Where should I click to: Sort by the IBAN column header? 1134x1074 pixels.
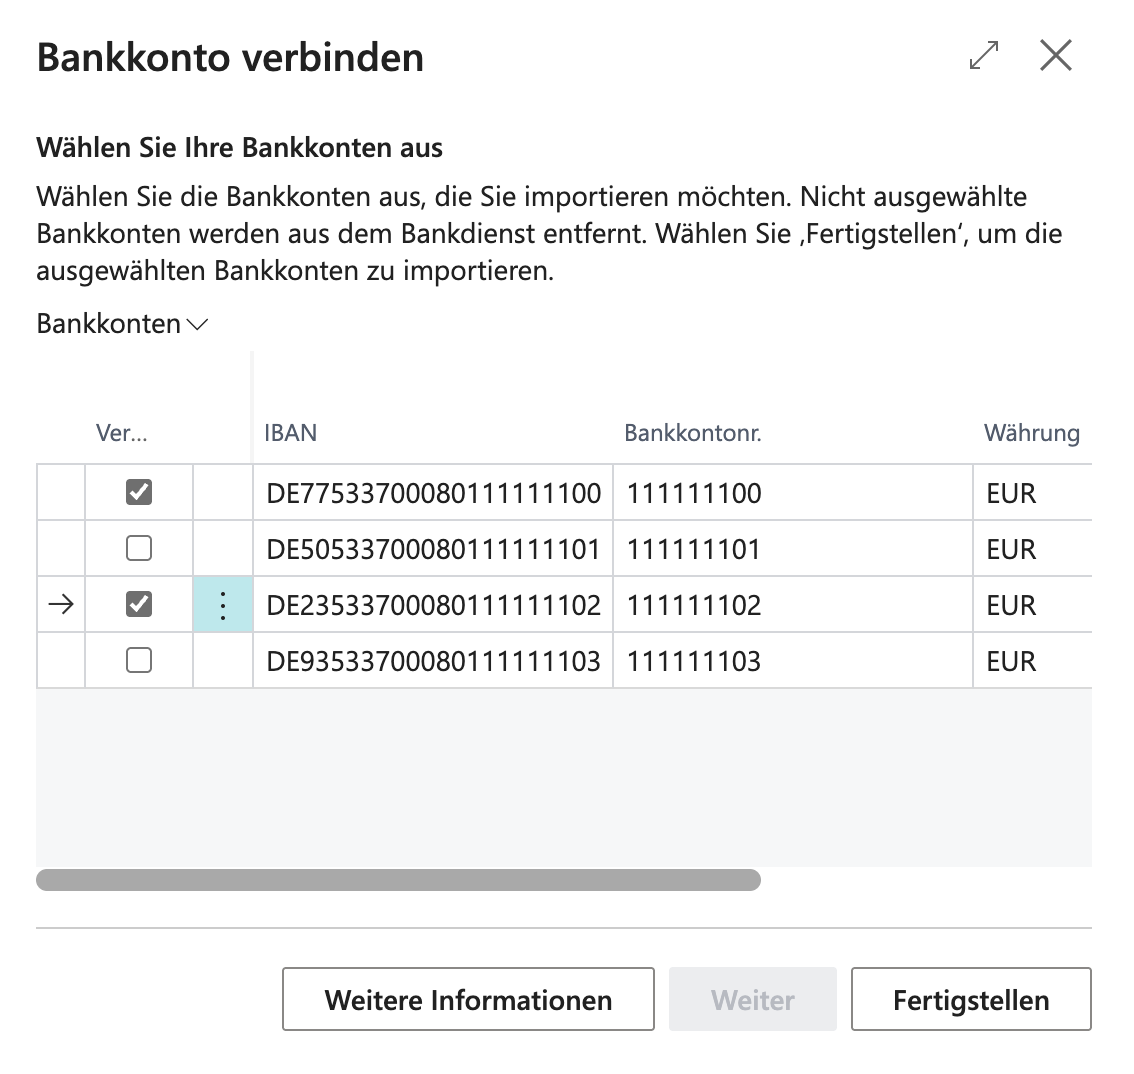tap(291, 432)
